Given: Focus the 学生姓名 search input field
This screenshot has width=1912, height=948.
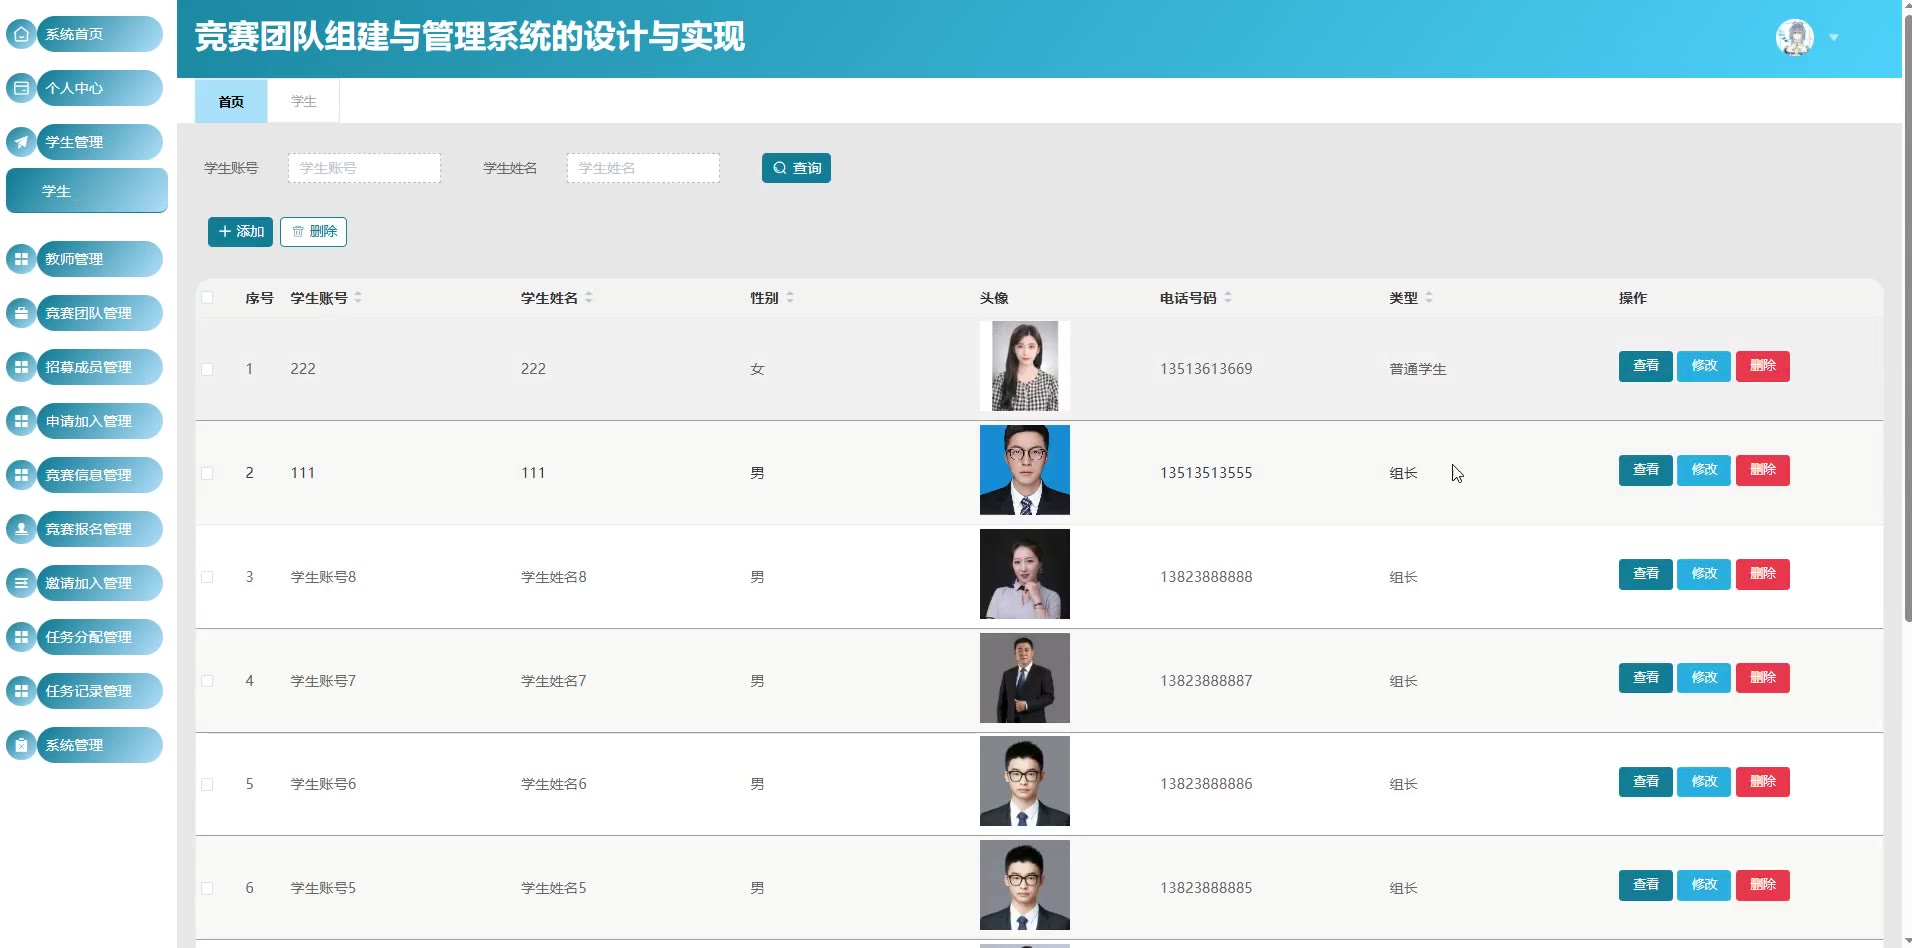Looking at the screenshot, I should [643, 168].
